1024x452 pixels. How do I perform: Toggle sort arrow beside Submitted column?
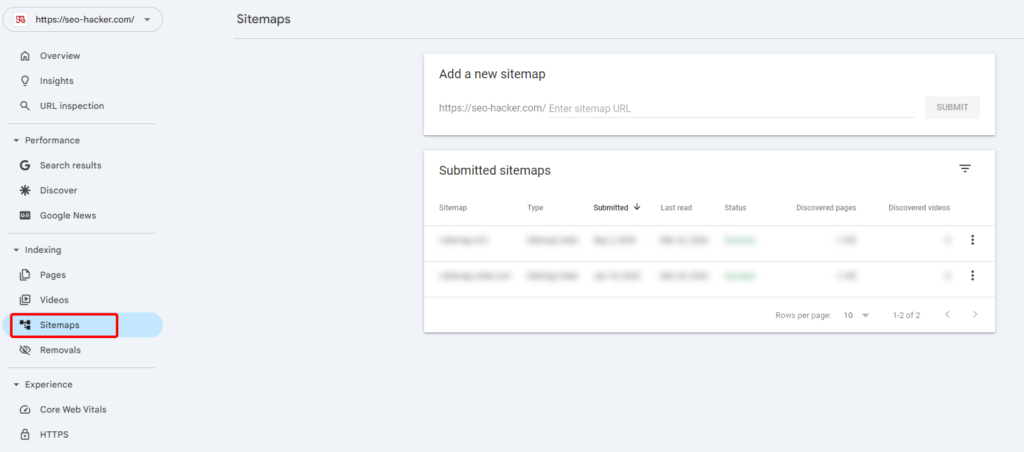click(x=637, y=207)
